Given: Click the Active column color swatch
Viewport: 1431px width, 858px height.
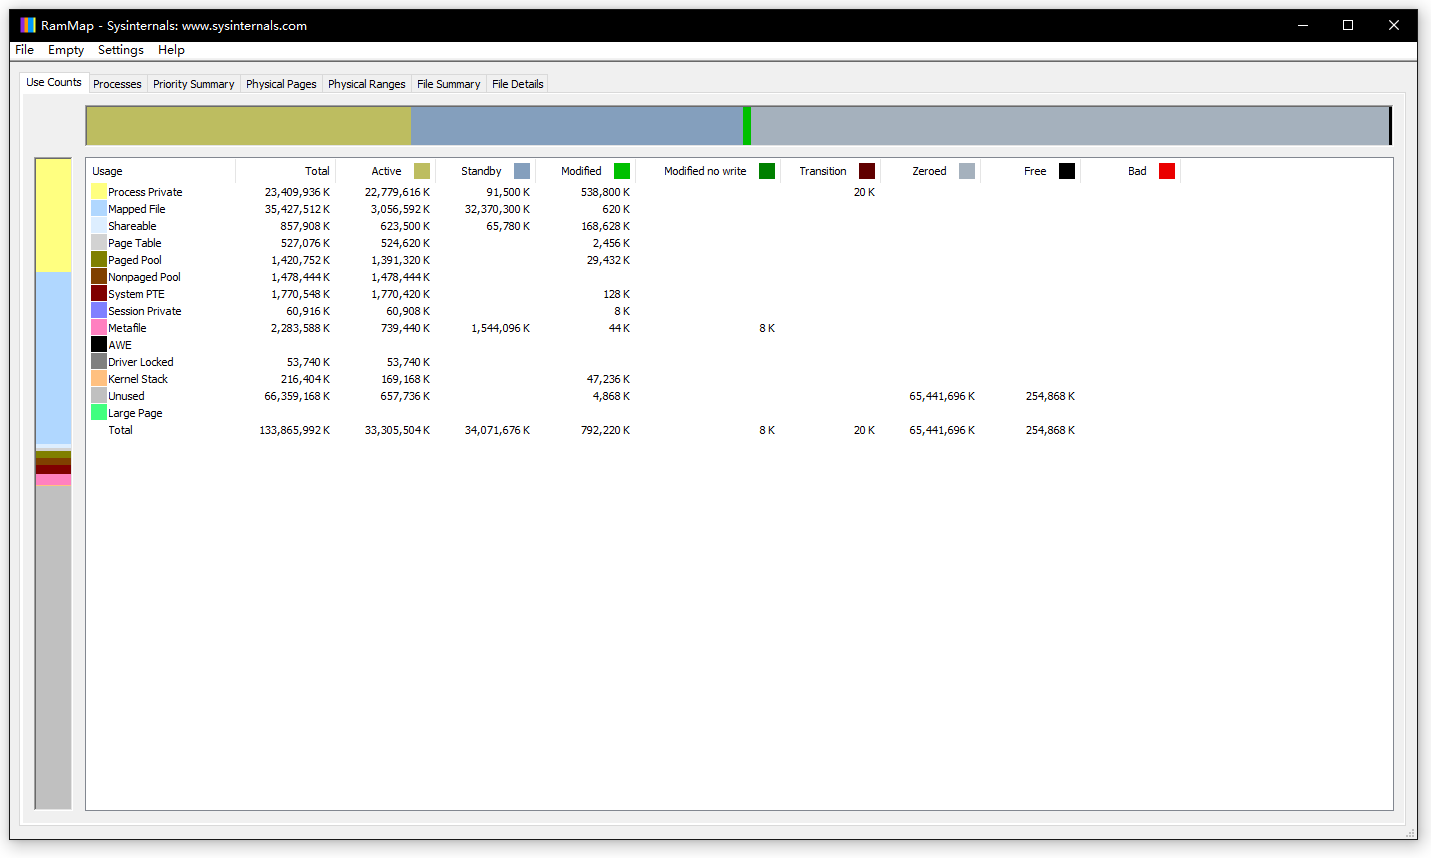Looking at the screenshot, I should coord(422,171).
